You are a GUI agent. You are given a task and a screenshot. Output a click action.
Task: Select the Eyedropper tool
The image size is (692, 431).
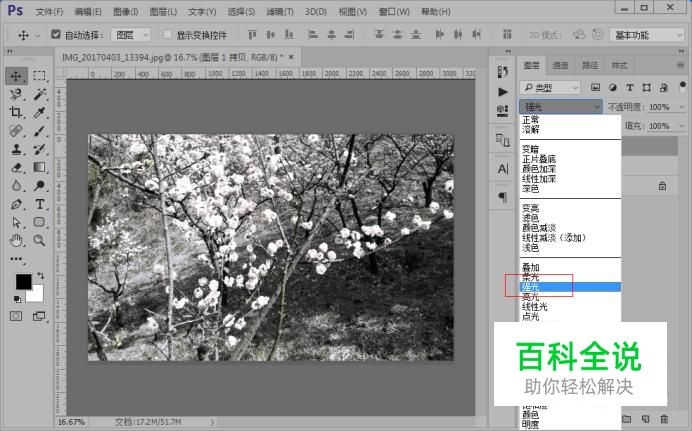(40, 112)
